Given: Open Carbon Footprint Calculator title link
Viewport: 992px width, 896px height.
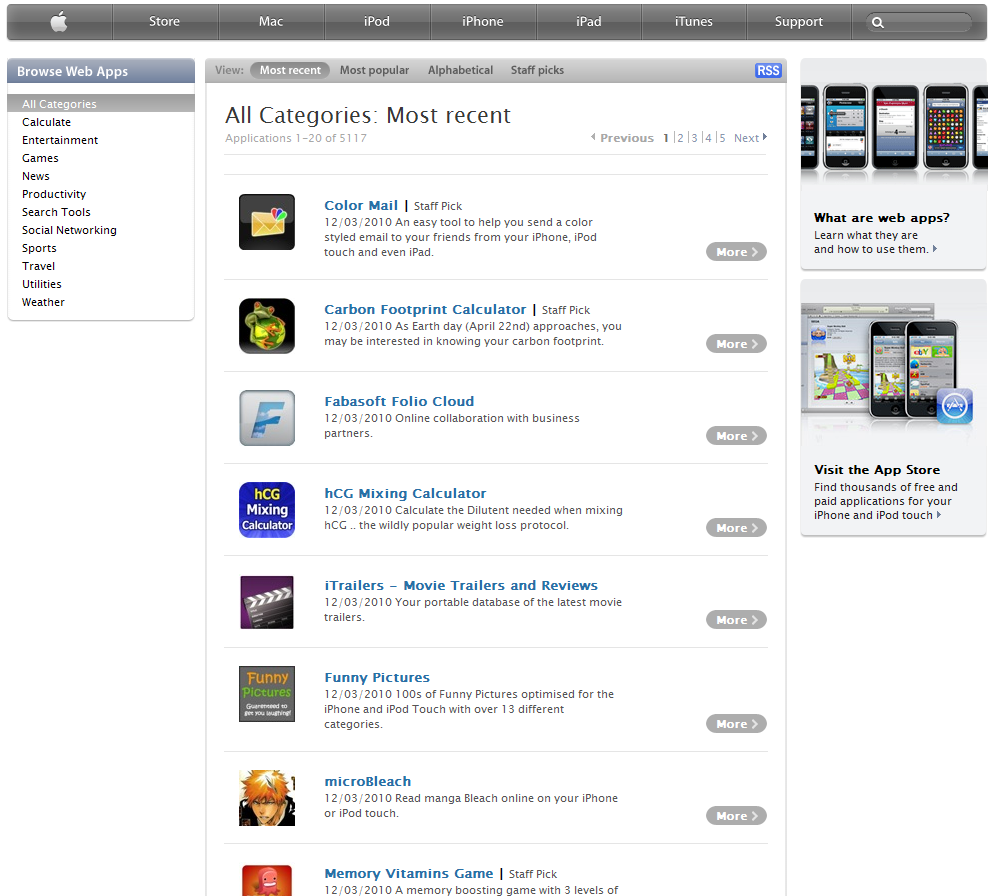Looking at the screenshot, I should click(425, 309).
